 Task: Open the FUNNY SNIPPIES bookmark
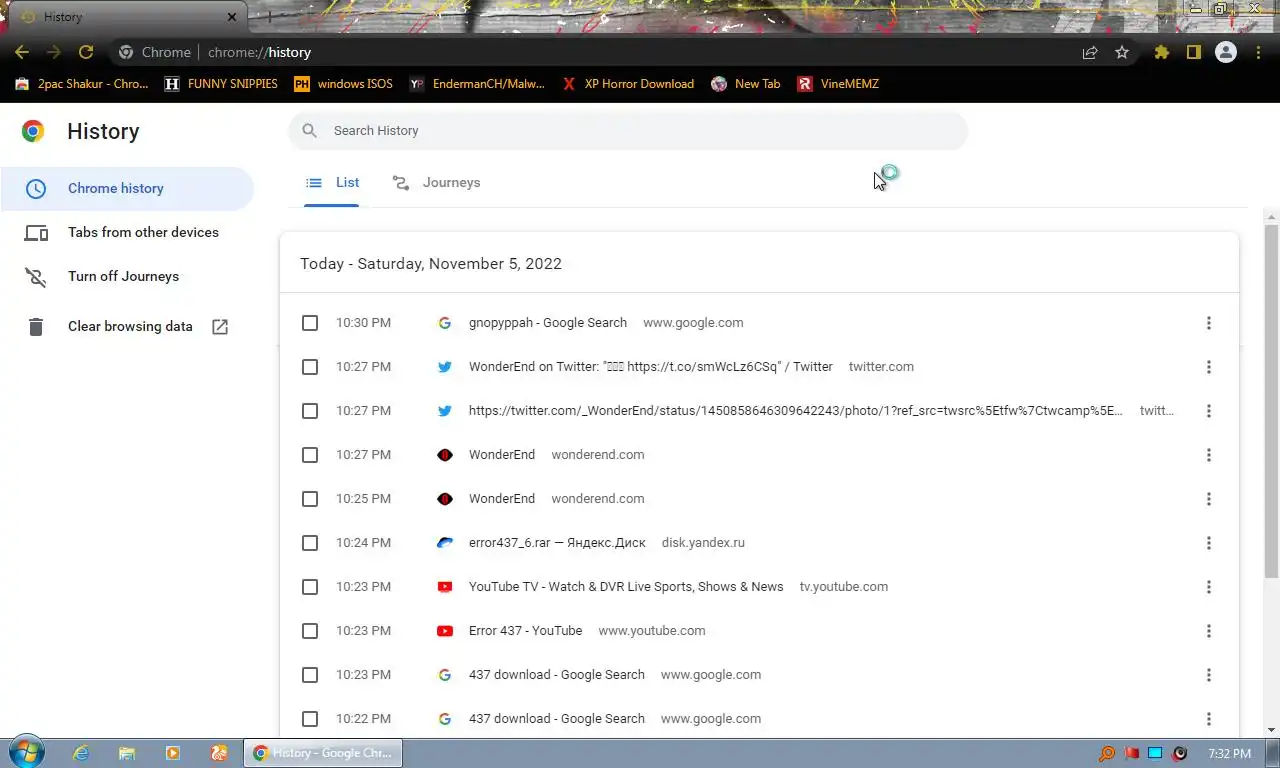pyautogui.click(x=221, y=84)
